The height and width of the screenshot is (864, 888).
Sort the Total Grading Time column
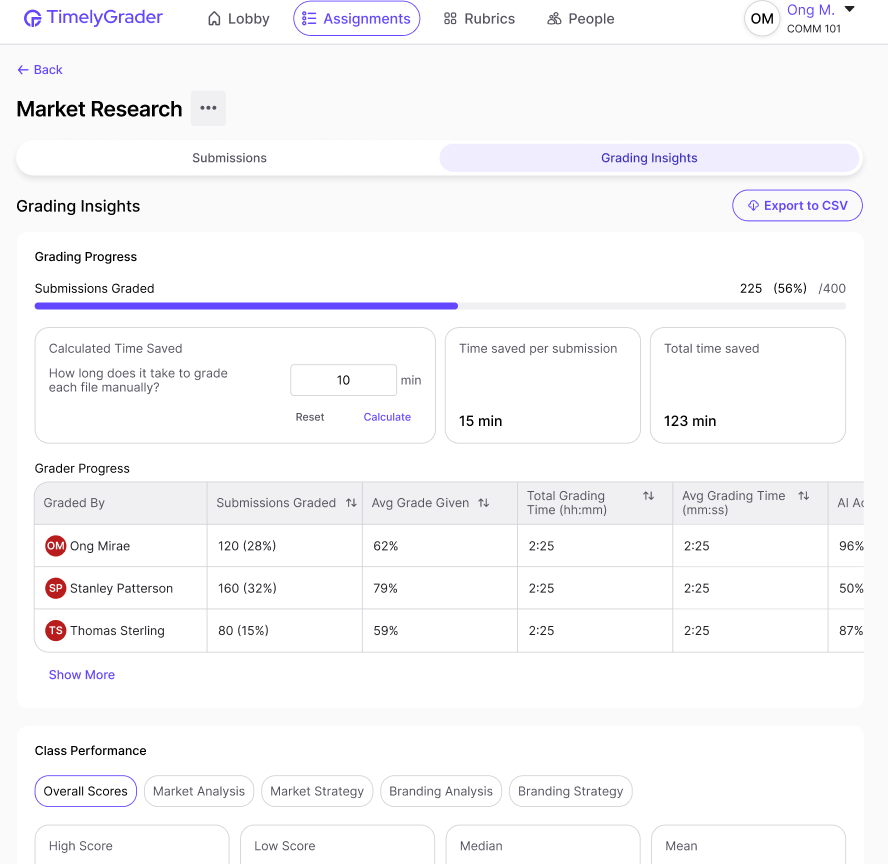click(x=648, y=496)
